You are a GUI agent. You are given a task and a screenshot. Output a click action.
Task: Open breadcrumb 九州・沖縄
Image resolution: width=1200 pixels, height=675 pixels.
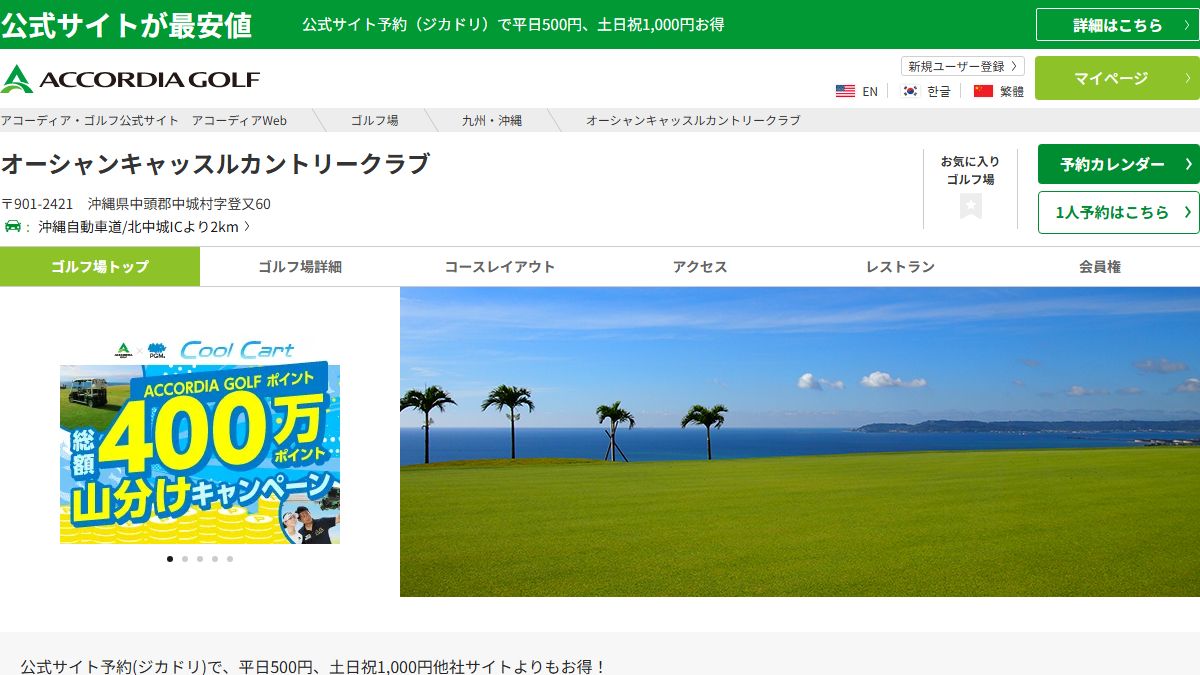(x=492, y=120)
